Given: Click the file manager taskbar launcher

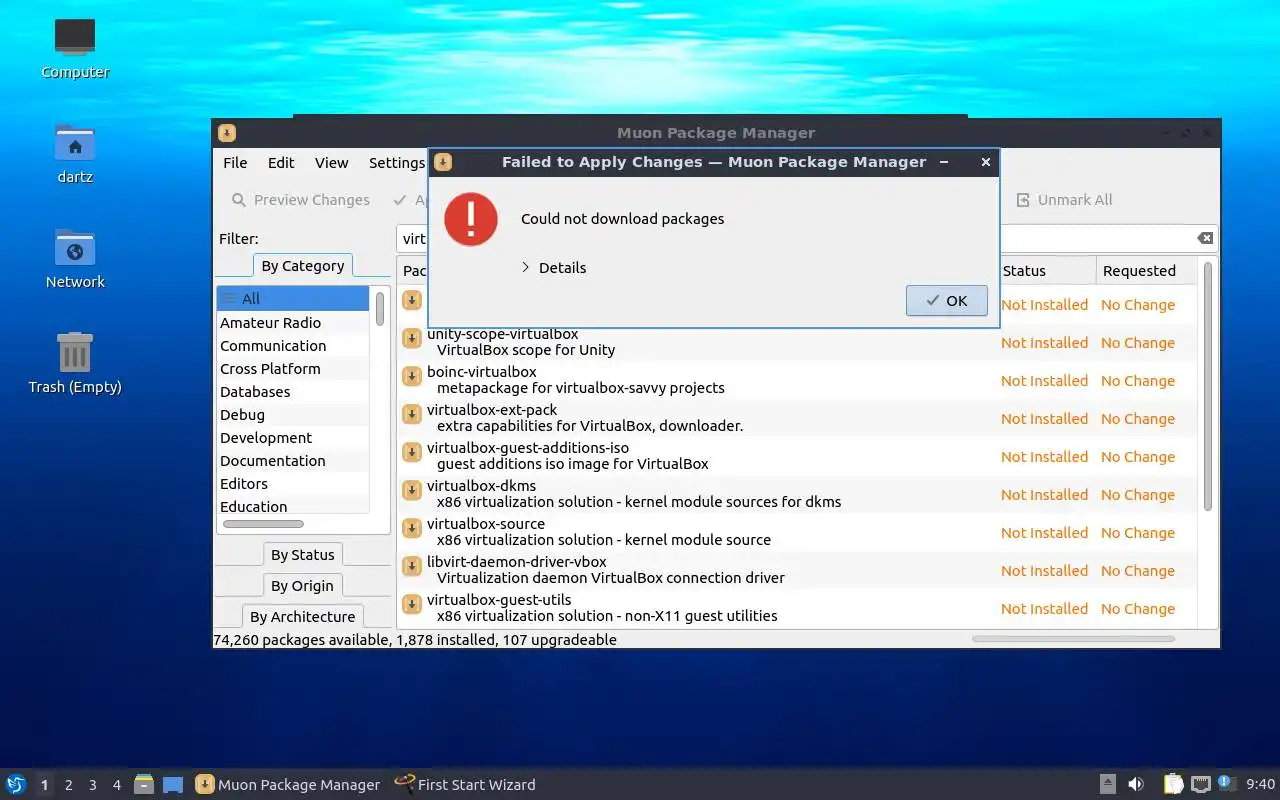Looking at the screenshot, I should (144, 784).
